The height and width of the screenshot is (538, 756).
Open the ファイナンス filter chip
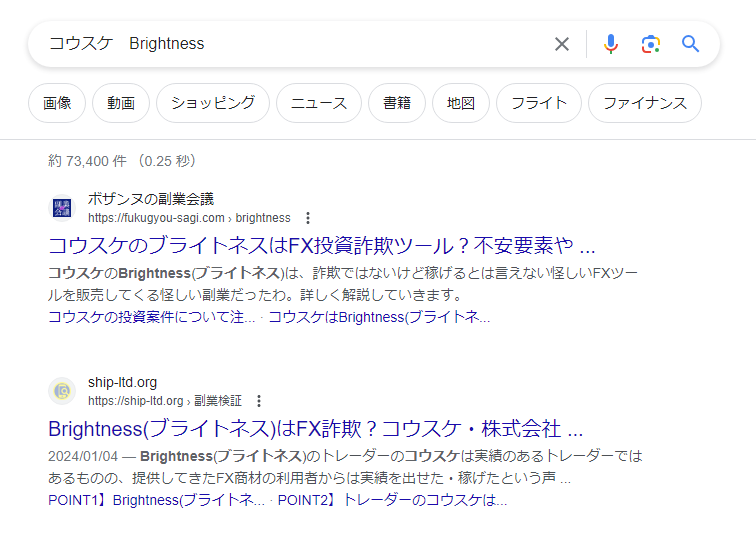(645, 103)
